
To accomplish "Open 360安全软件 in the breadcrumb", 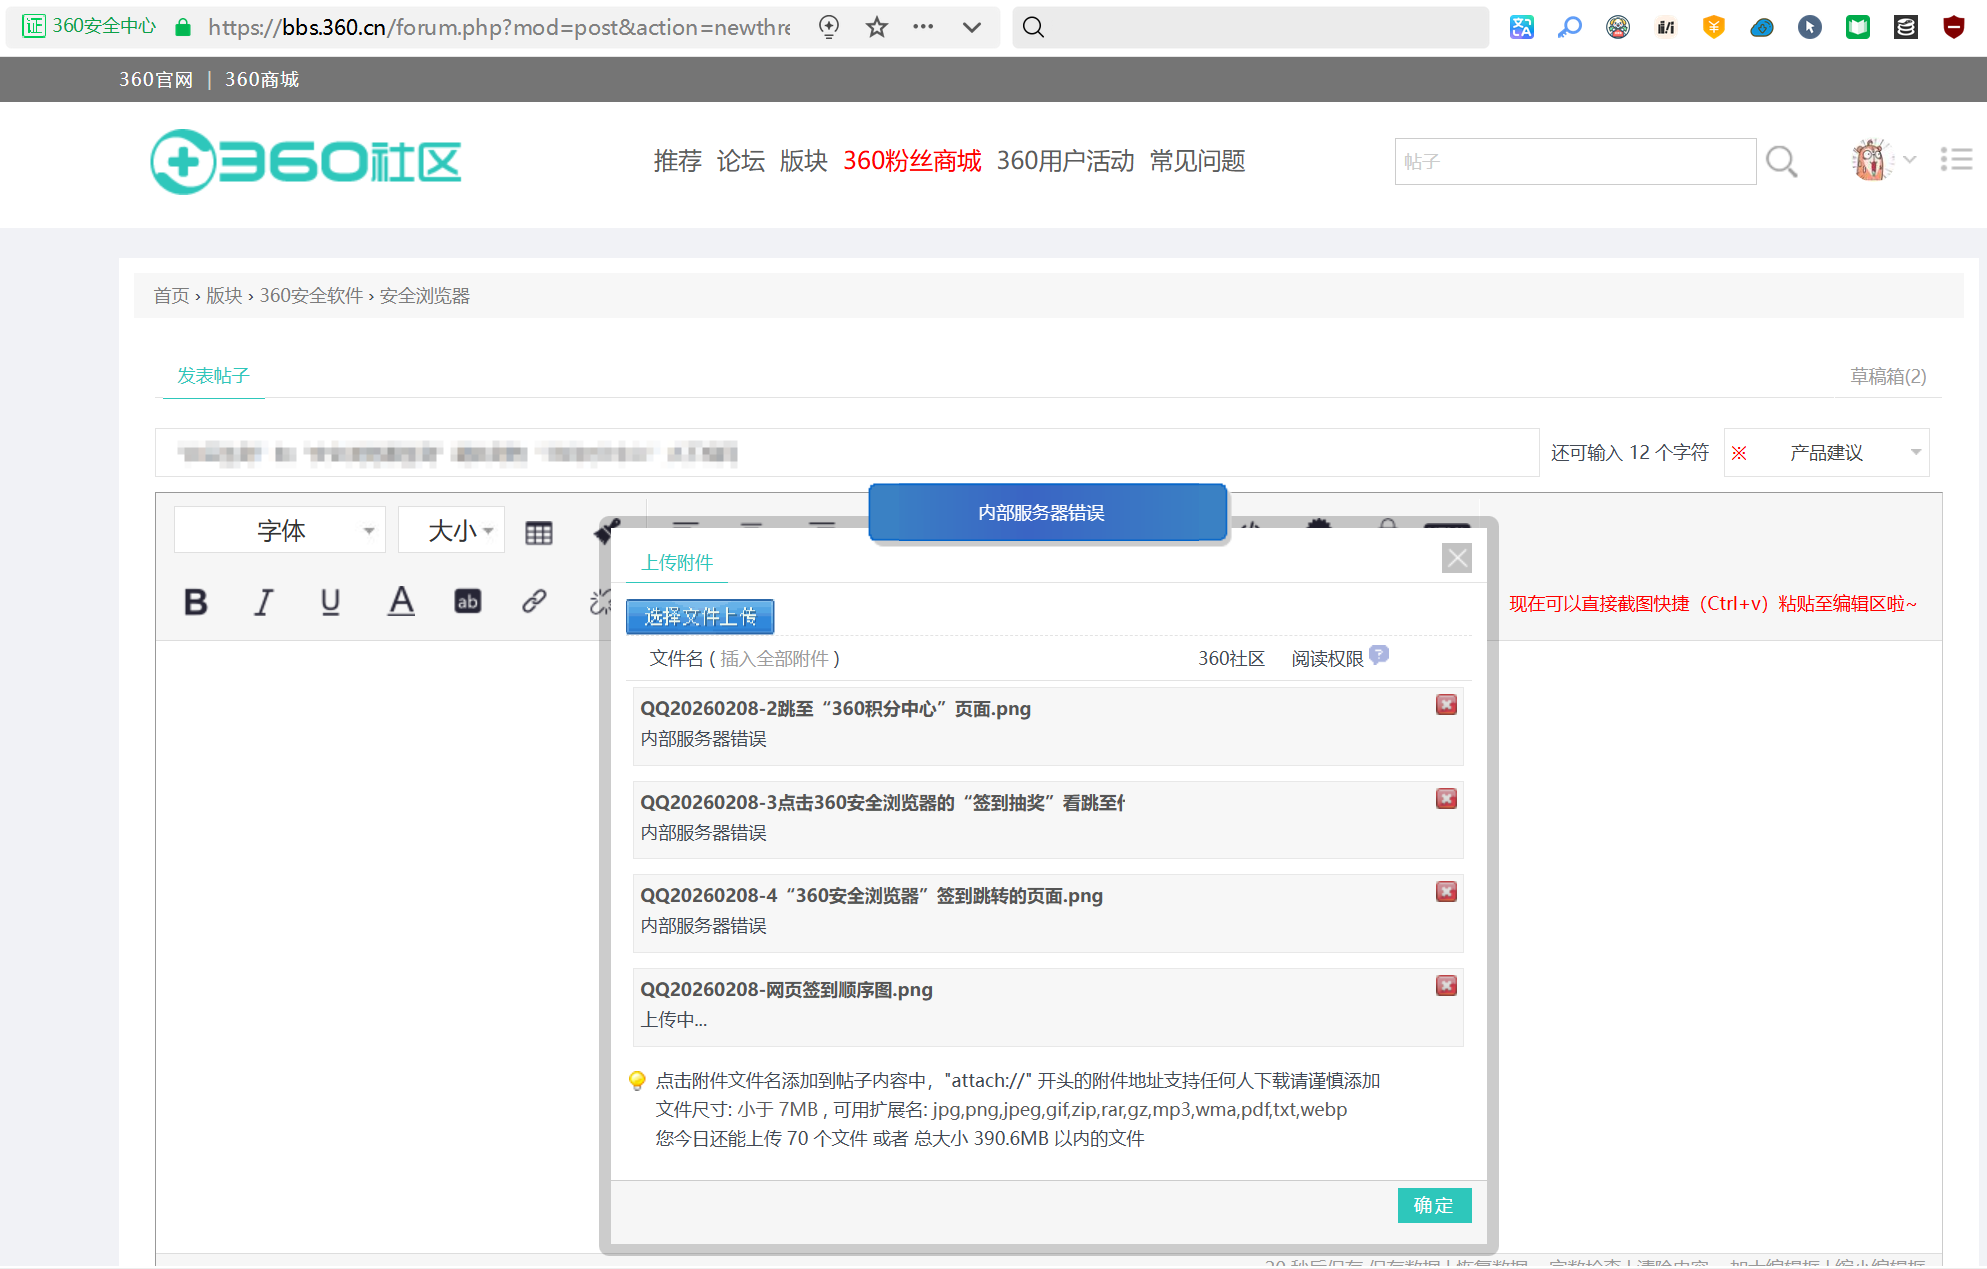I will (x=311, y=296).
